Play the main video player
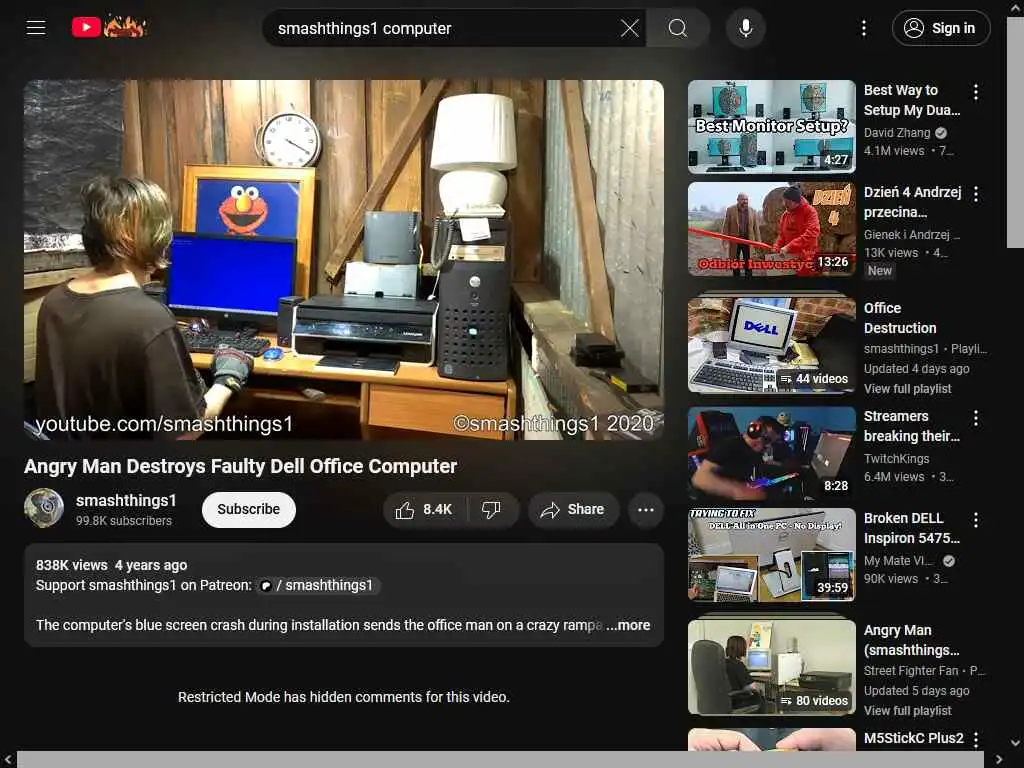This screenshot has height=768, width=1024. coord(344,260)
